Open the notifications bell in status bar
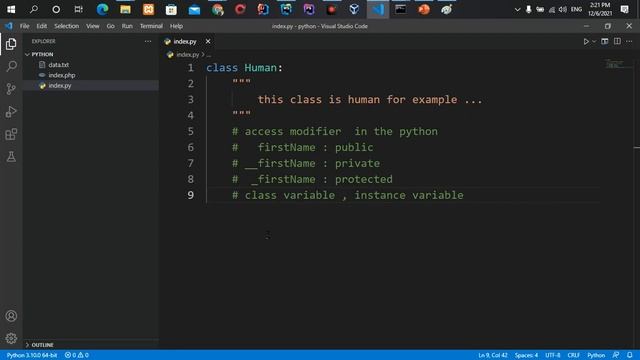 630,355
